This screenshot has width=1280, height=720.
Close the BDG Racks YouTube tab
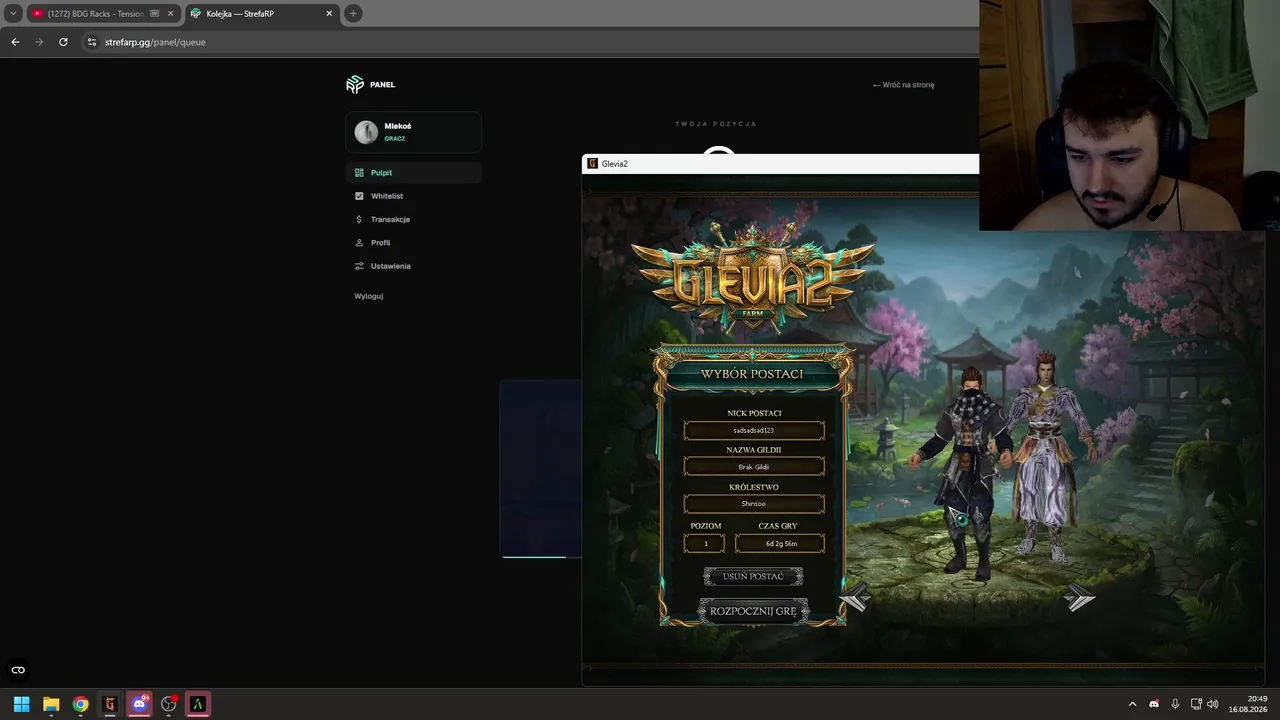[171, 13]
